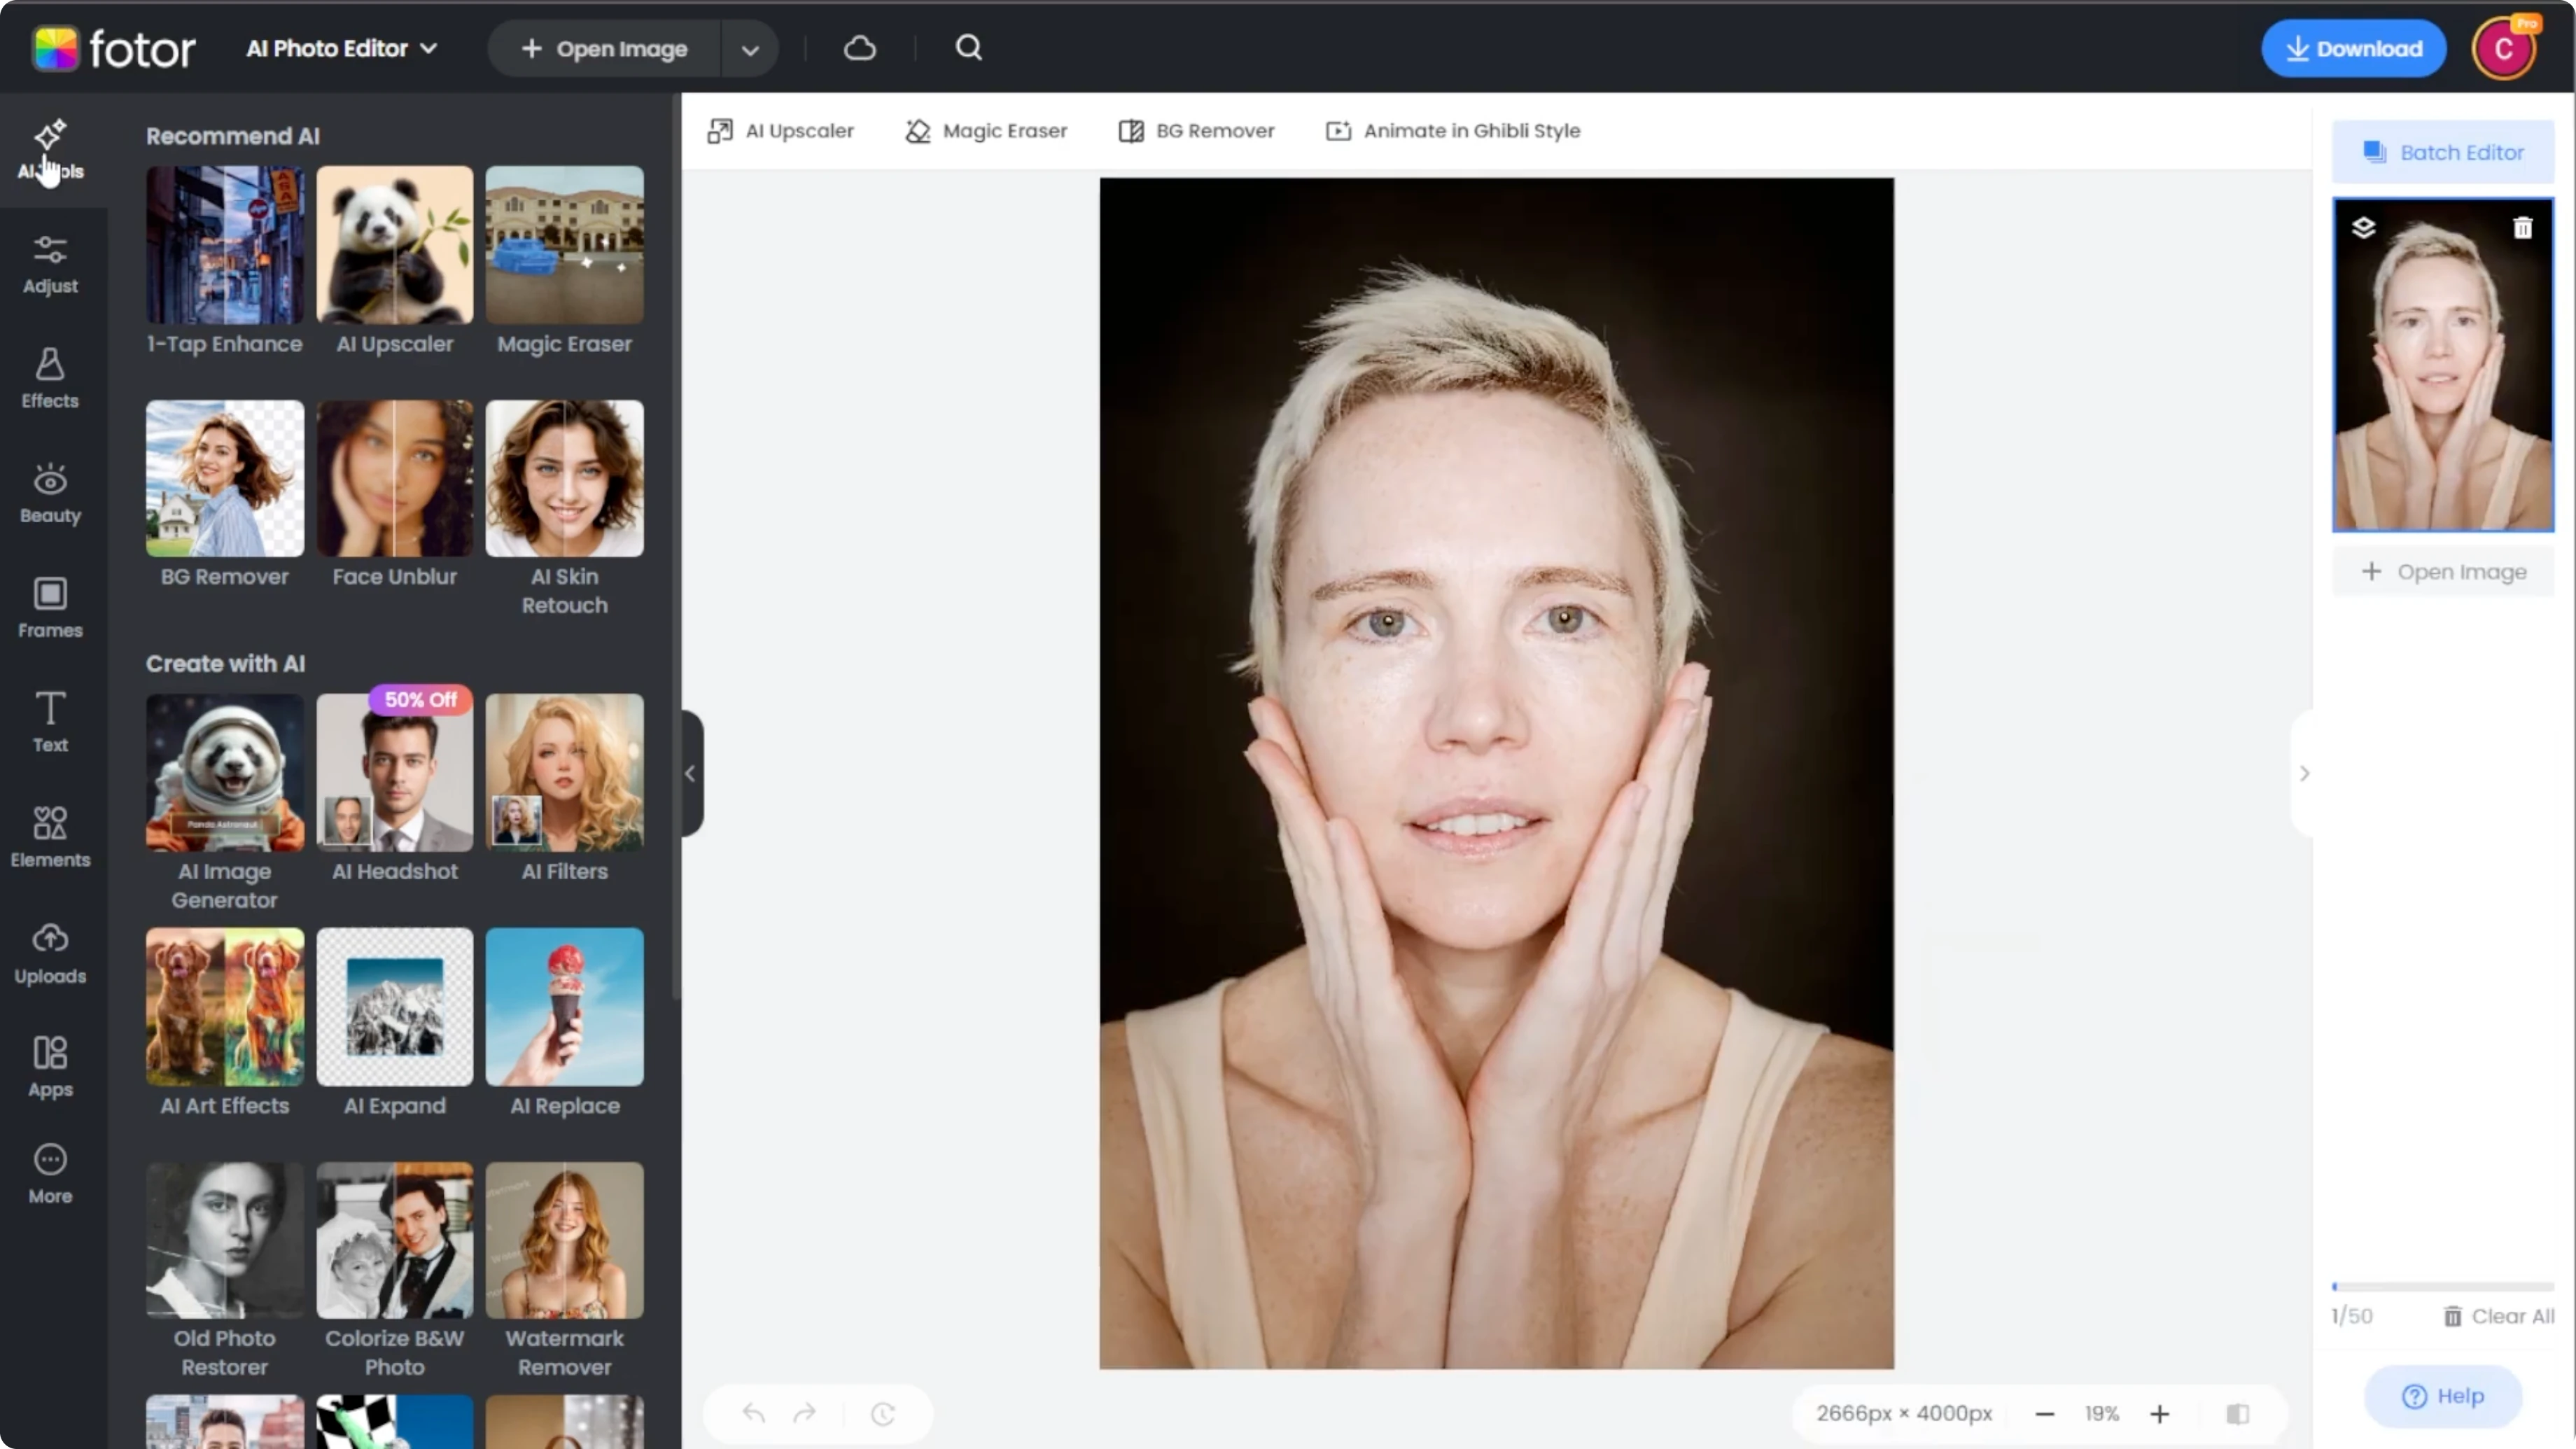Click Open Image in header

click(605, 48)
